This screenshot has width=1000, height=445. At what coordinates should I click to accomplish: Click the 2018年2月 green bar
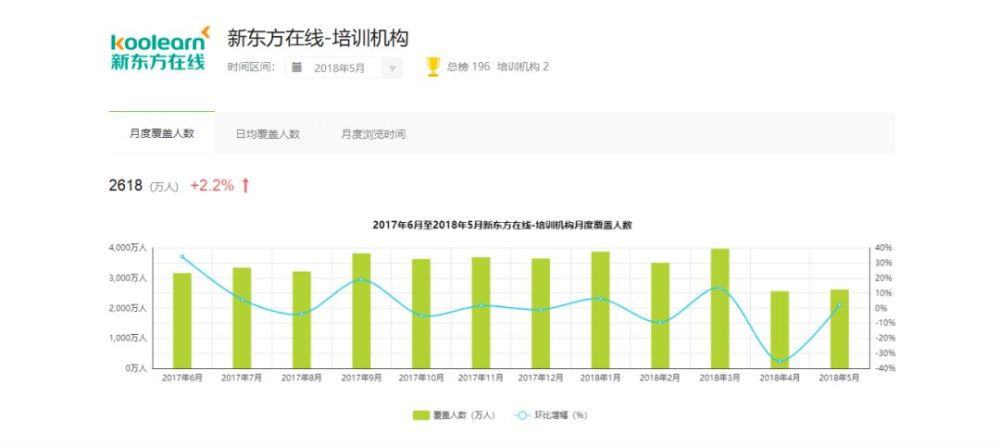pos(660,316)
